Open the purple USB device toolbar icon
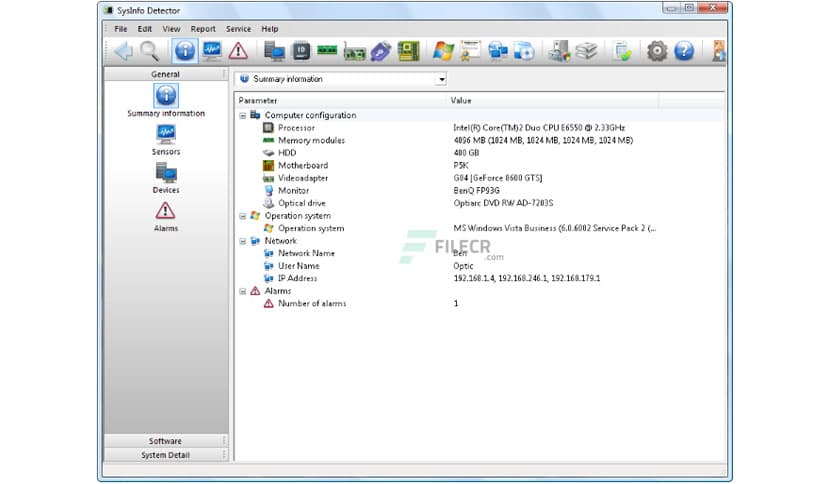 [381, 52]
